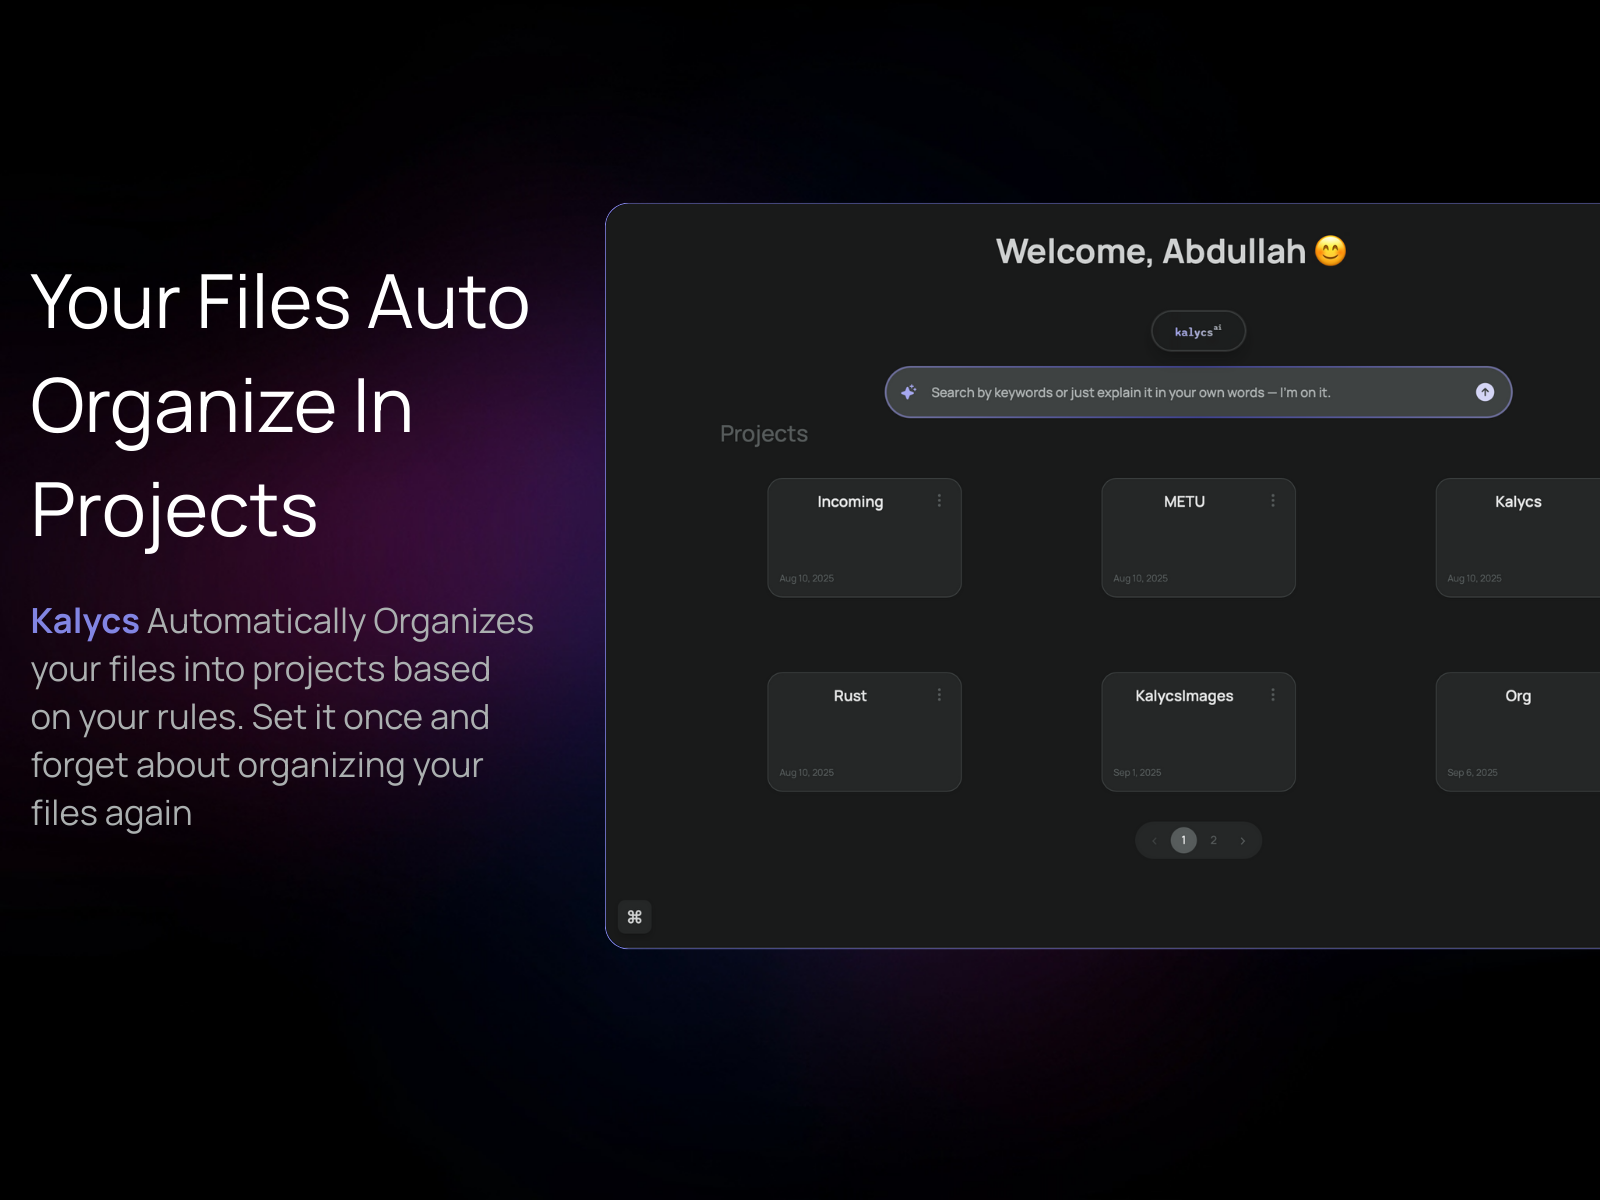Screen dimensions: 1600x1200
Task: Open options menu on KalycsImages project card
Action: tap(1273, 695)
